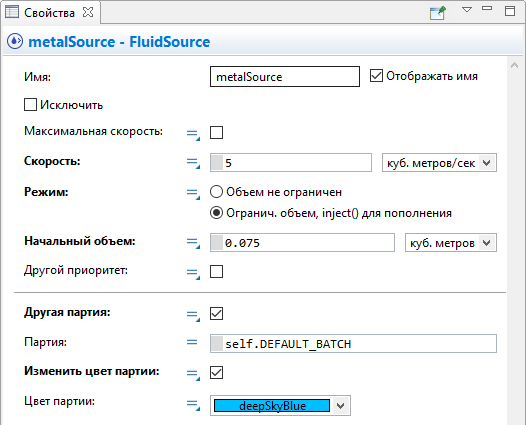Click the deepSkyBlue color swatch
526x425 pixels.
click(272, 406)
